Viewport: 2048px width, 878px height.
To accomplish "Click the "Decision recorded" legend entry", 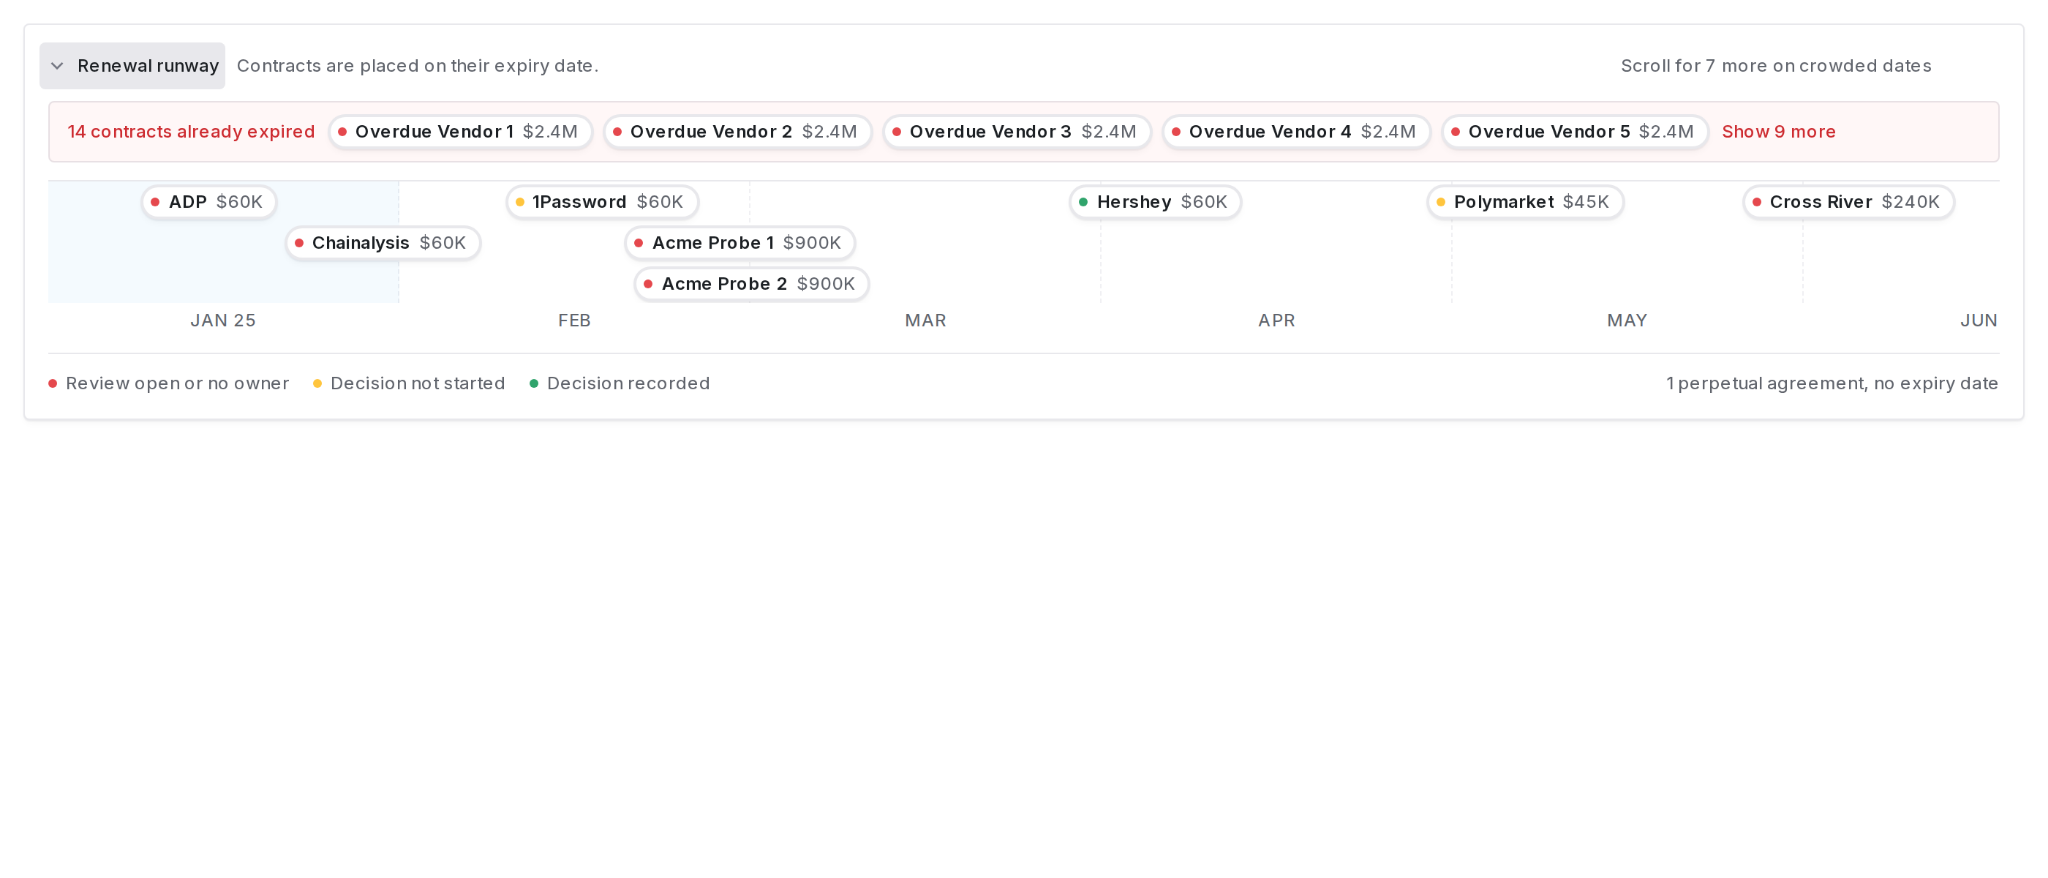I will tap(620, 384).
